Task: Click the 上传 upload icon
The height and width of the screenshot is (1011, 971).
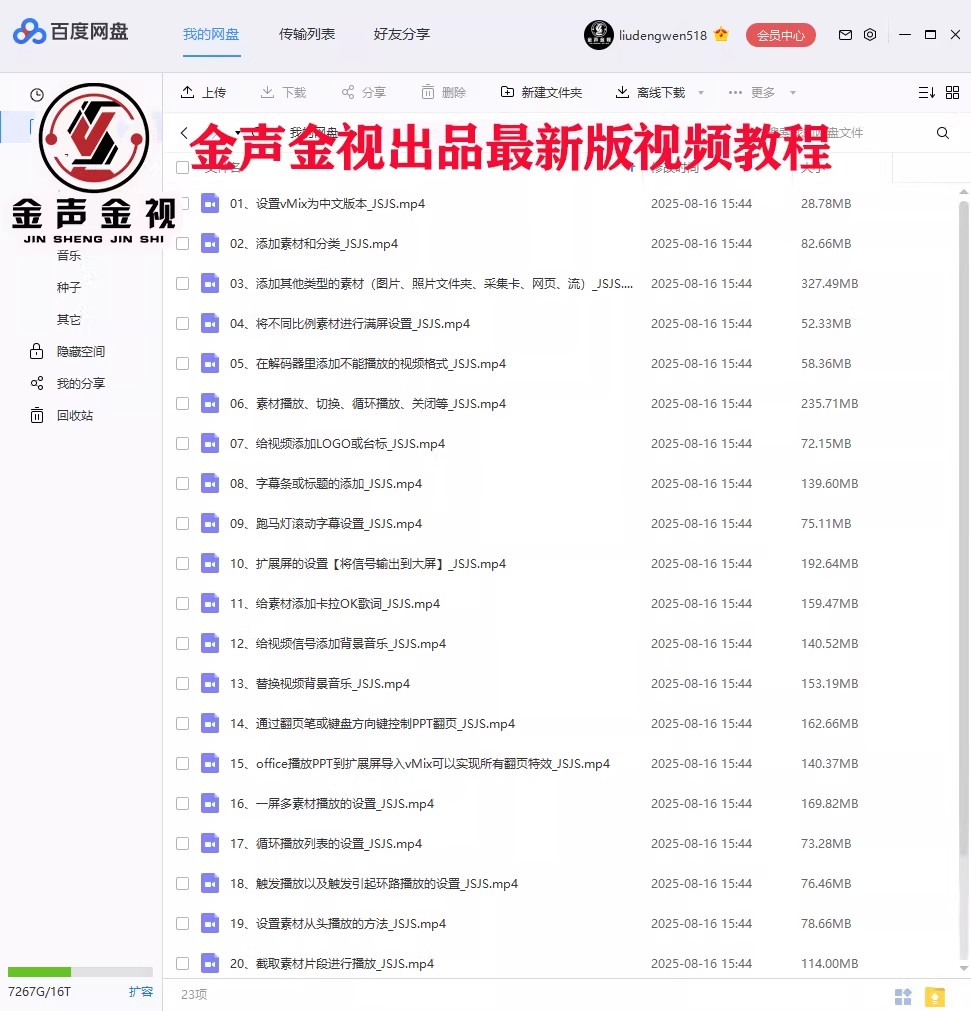Action: (x=187, y=91)
